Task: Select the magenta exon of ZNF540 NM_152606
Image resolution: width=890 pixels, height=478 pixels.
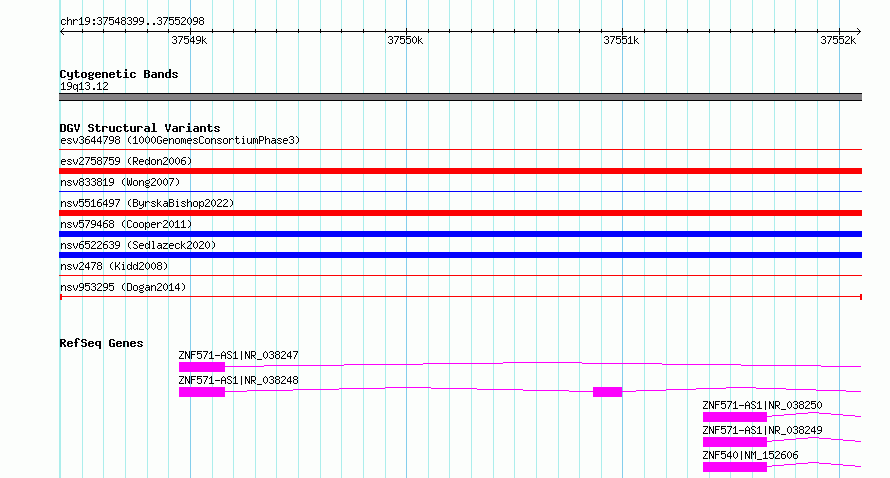Action: tap(735, 467)
